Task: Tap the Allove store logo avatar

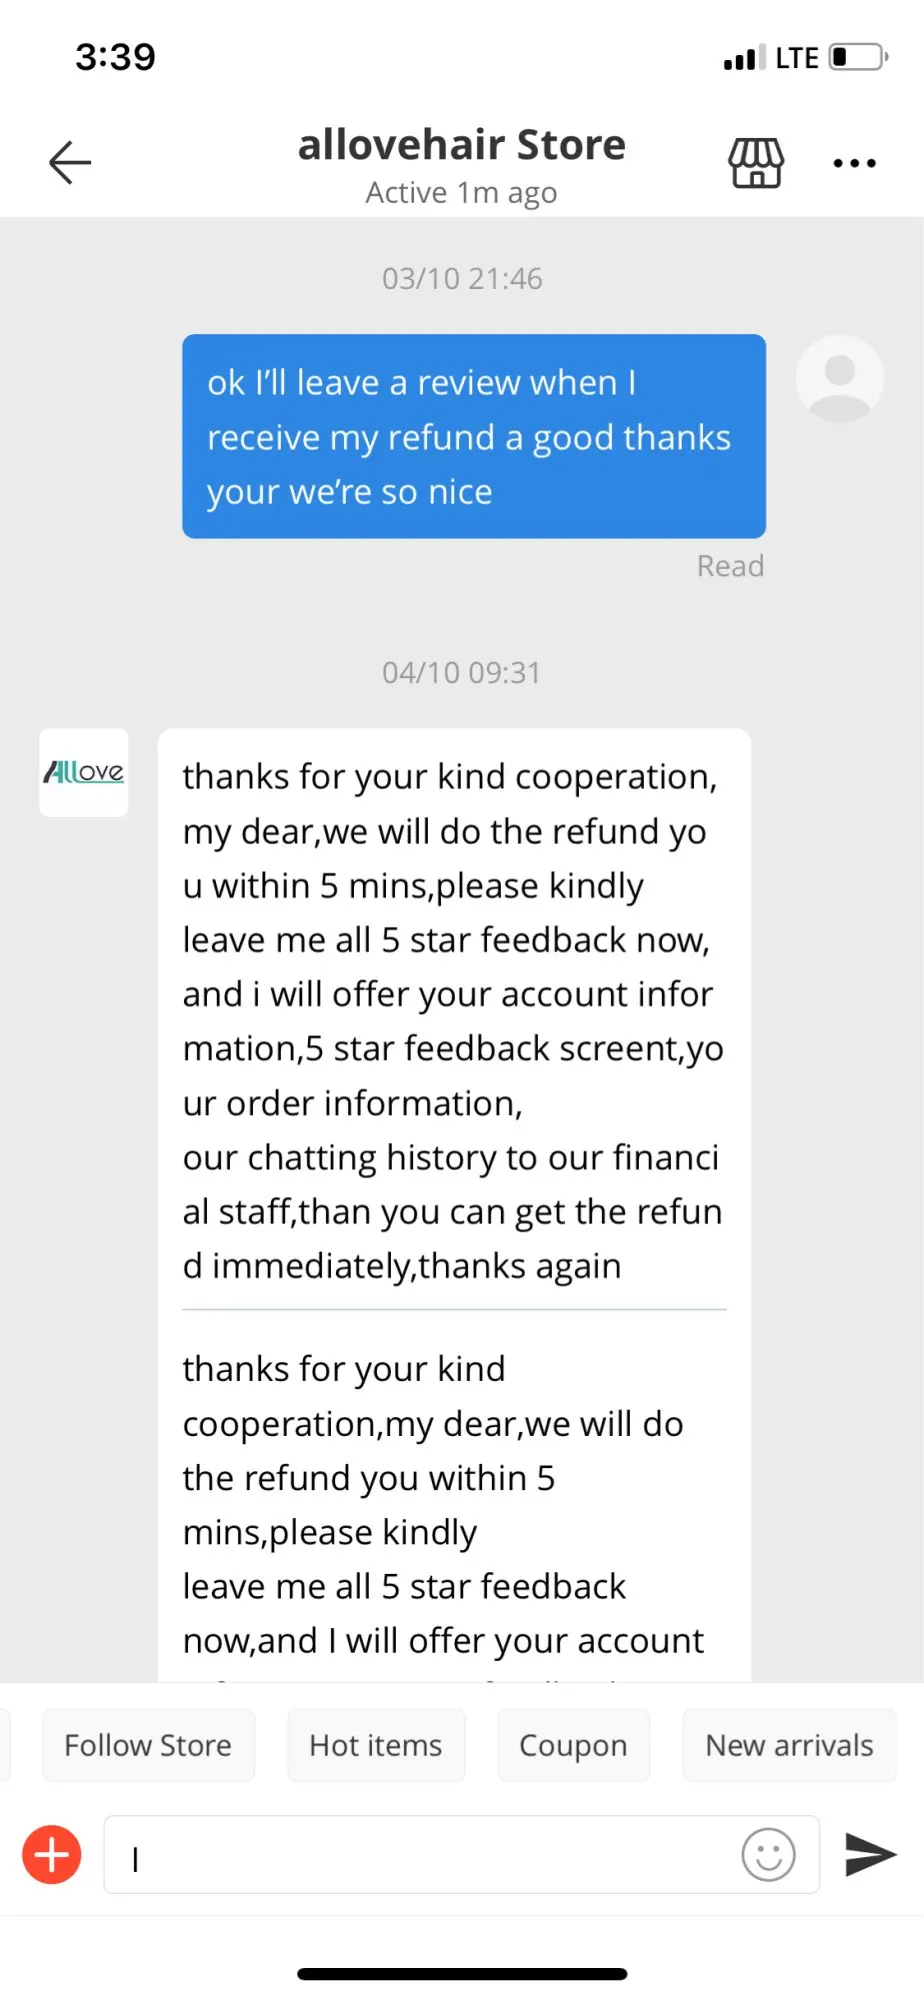Action: pyautogui.click(x=84, y=772)
